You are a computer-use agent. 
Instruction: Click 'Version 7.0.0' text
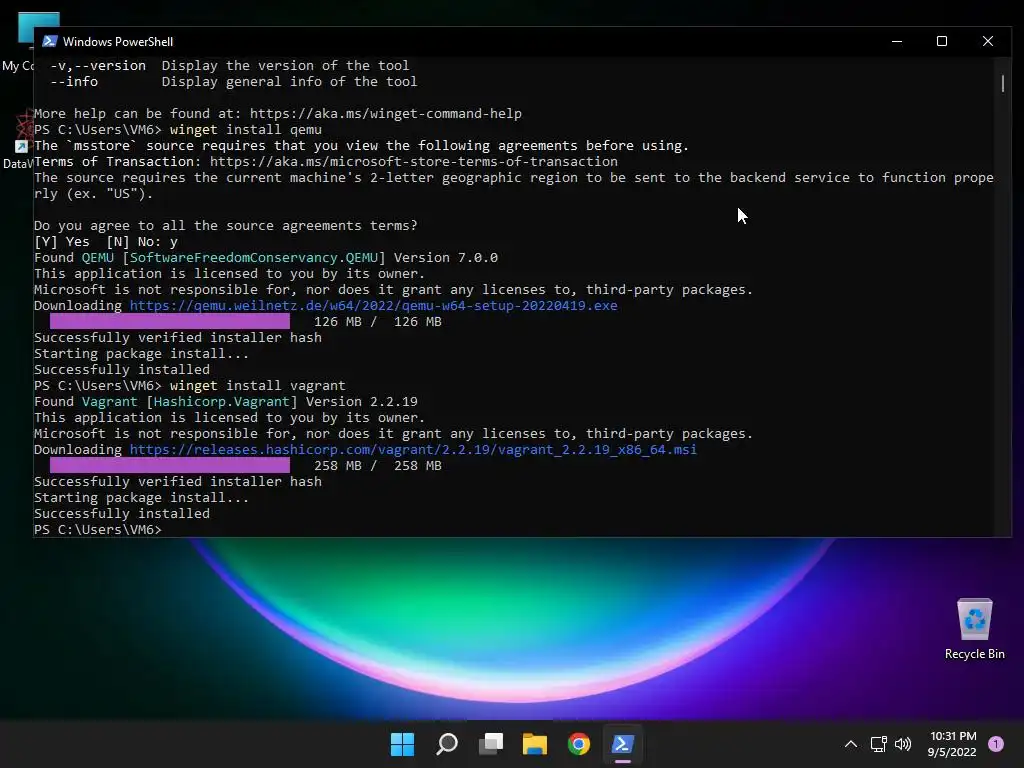[x=445, y=257]
